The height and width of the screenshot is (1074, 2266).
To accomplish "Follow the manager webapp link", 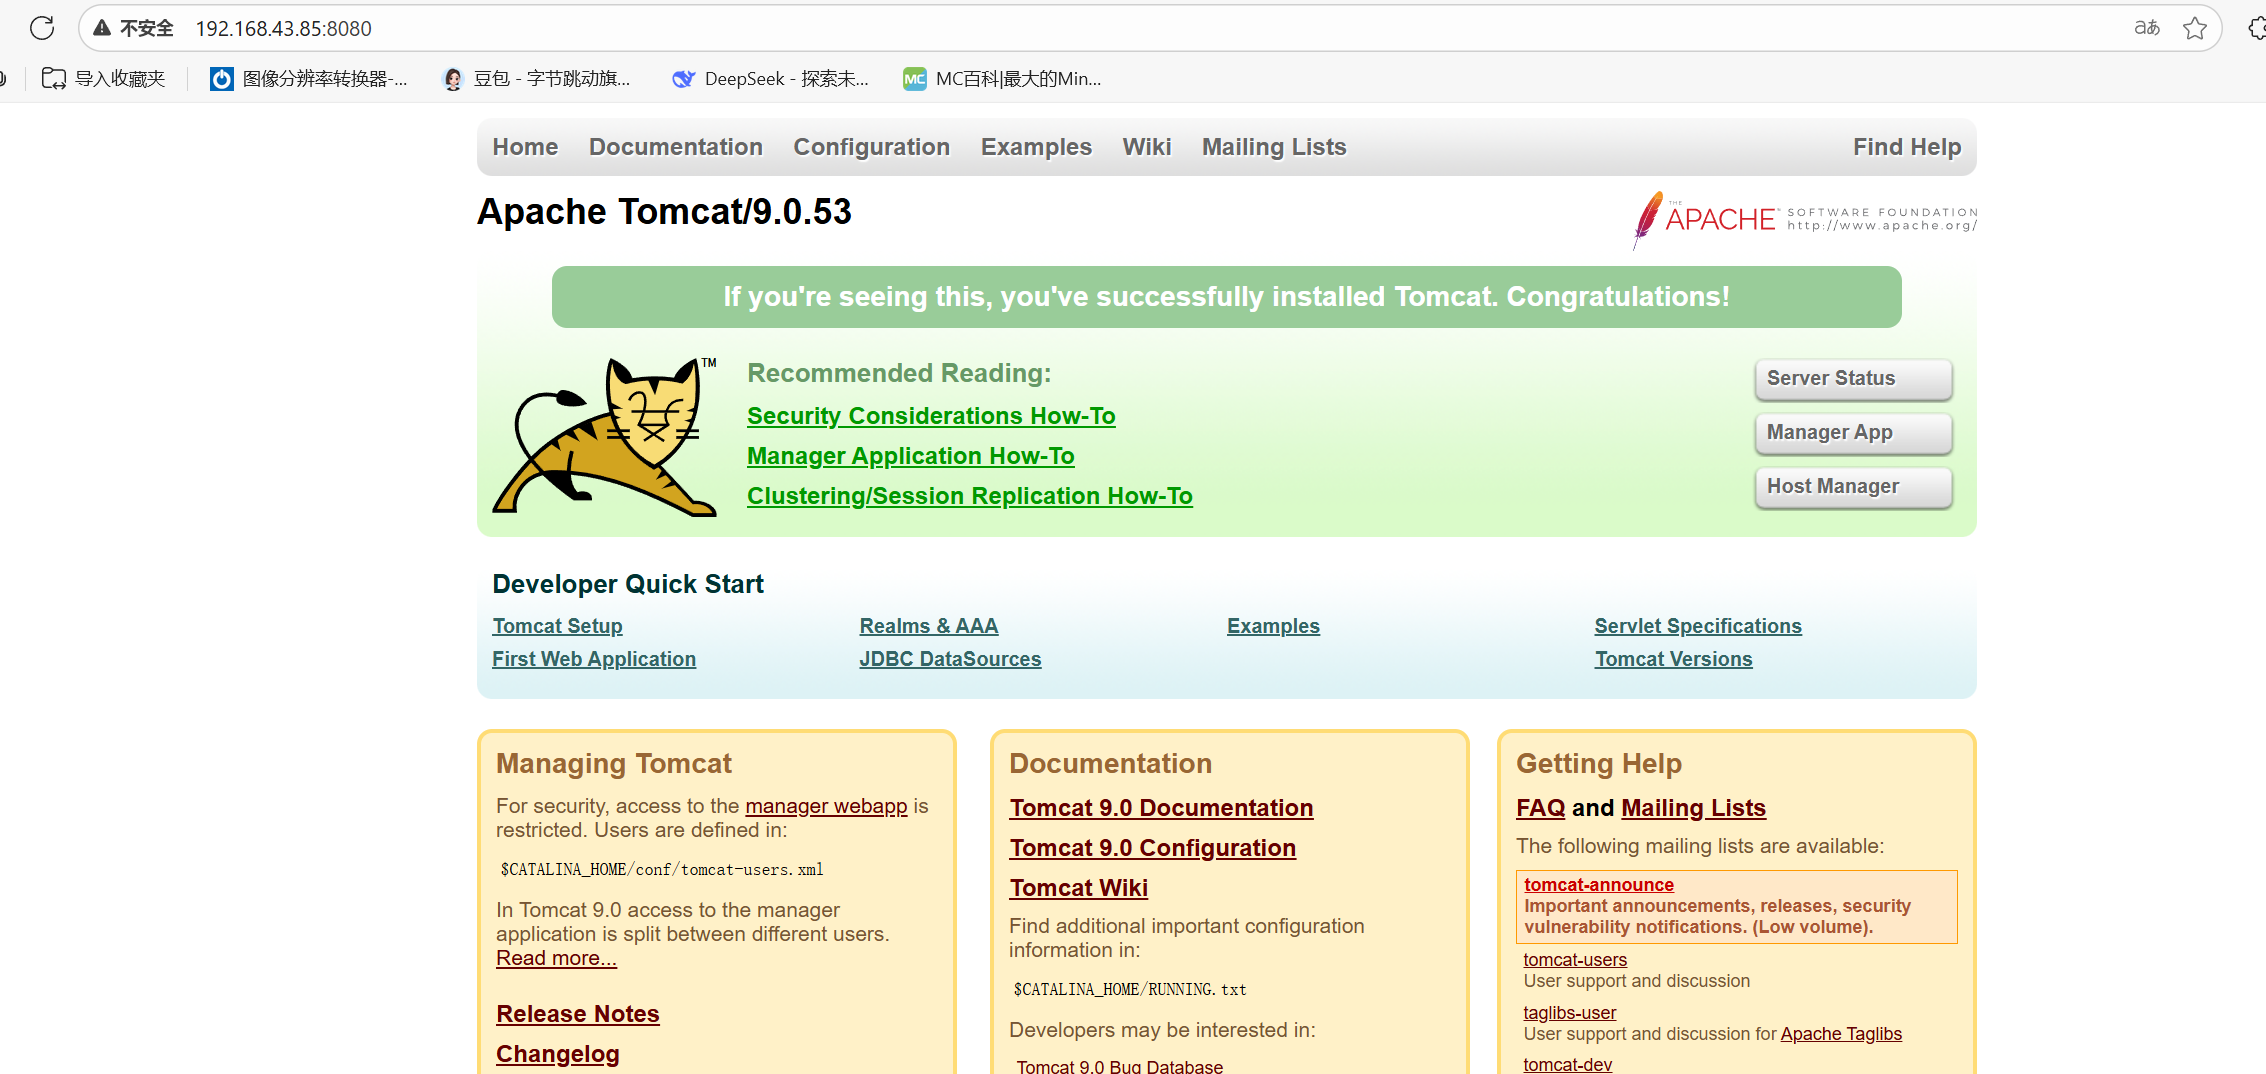I will point(826,806).
